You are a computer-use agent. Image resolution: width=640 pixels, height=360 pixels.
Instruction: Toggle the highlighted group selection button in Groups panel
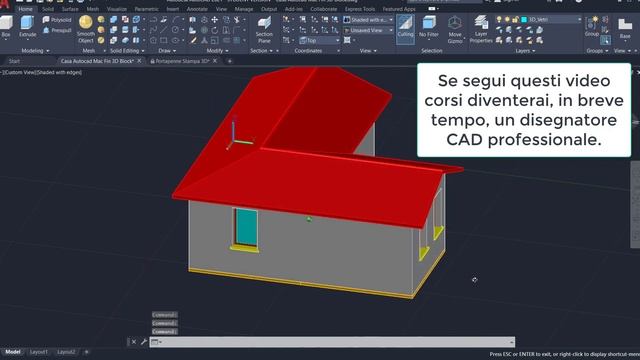[605, 40]
